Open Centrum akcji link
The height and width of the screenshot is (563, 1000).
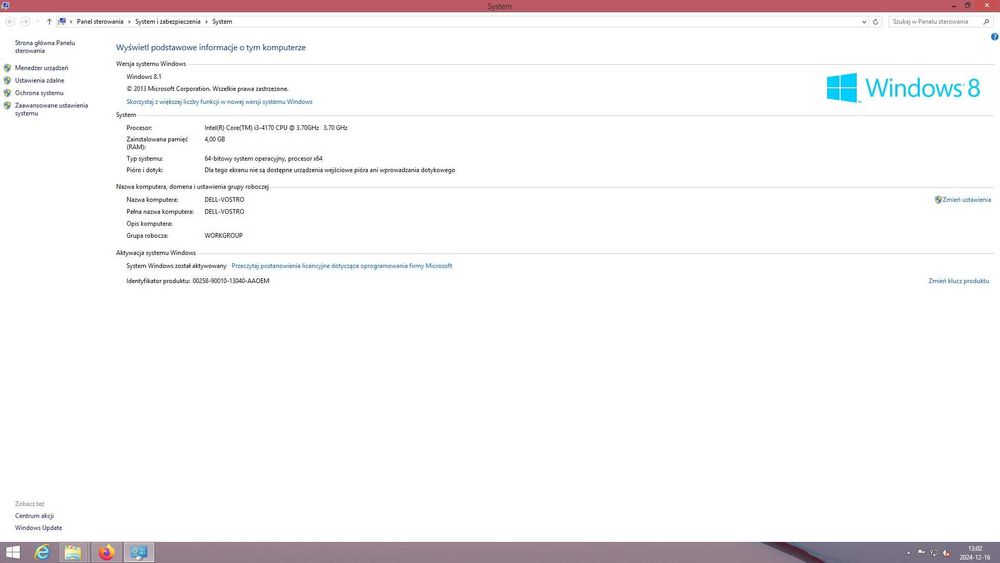(34, 516)
